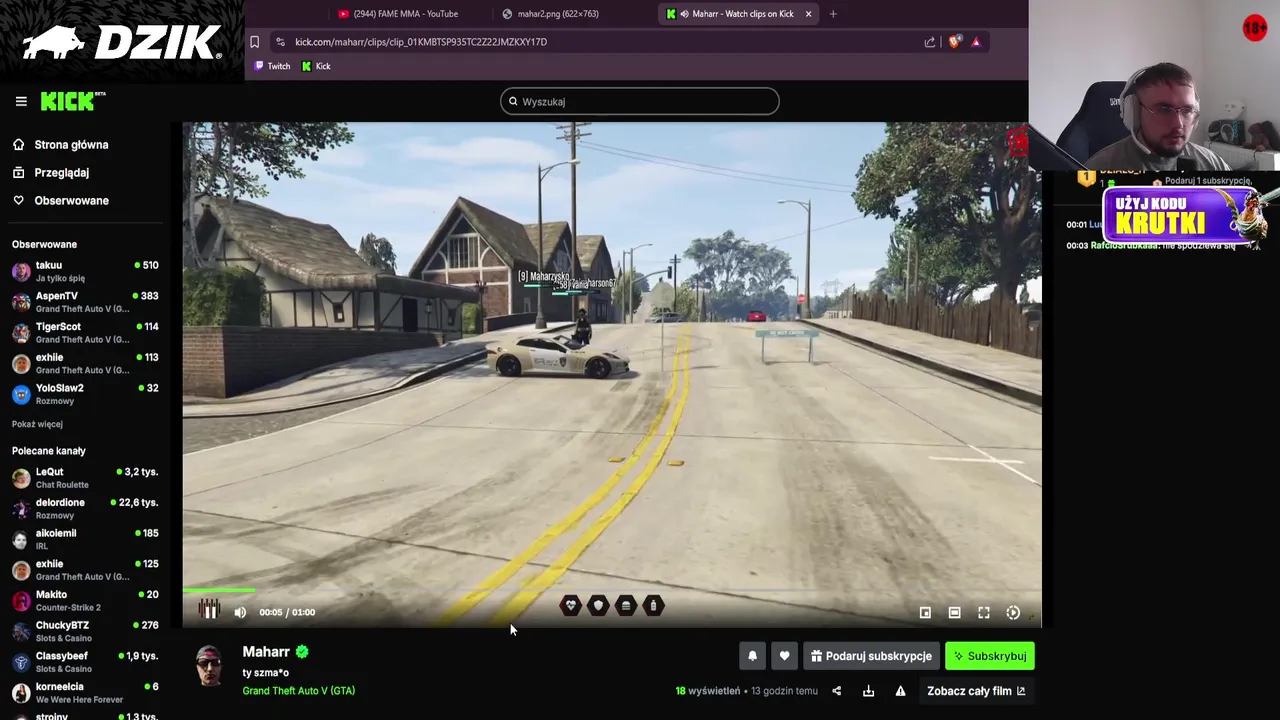Click the Strona główna home icon
1280x720 pixels.
[19, 145]
